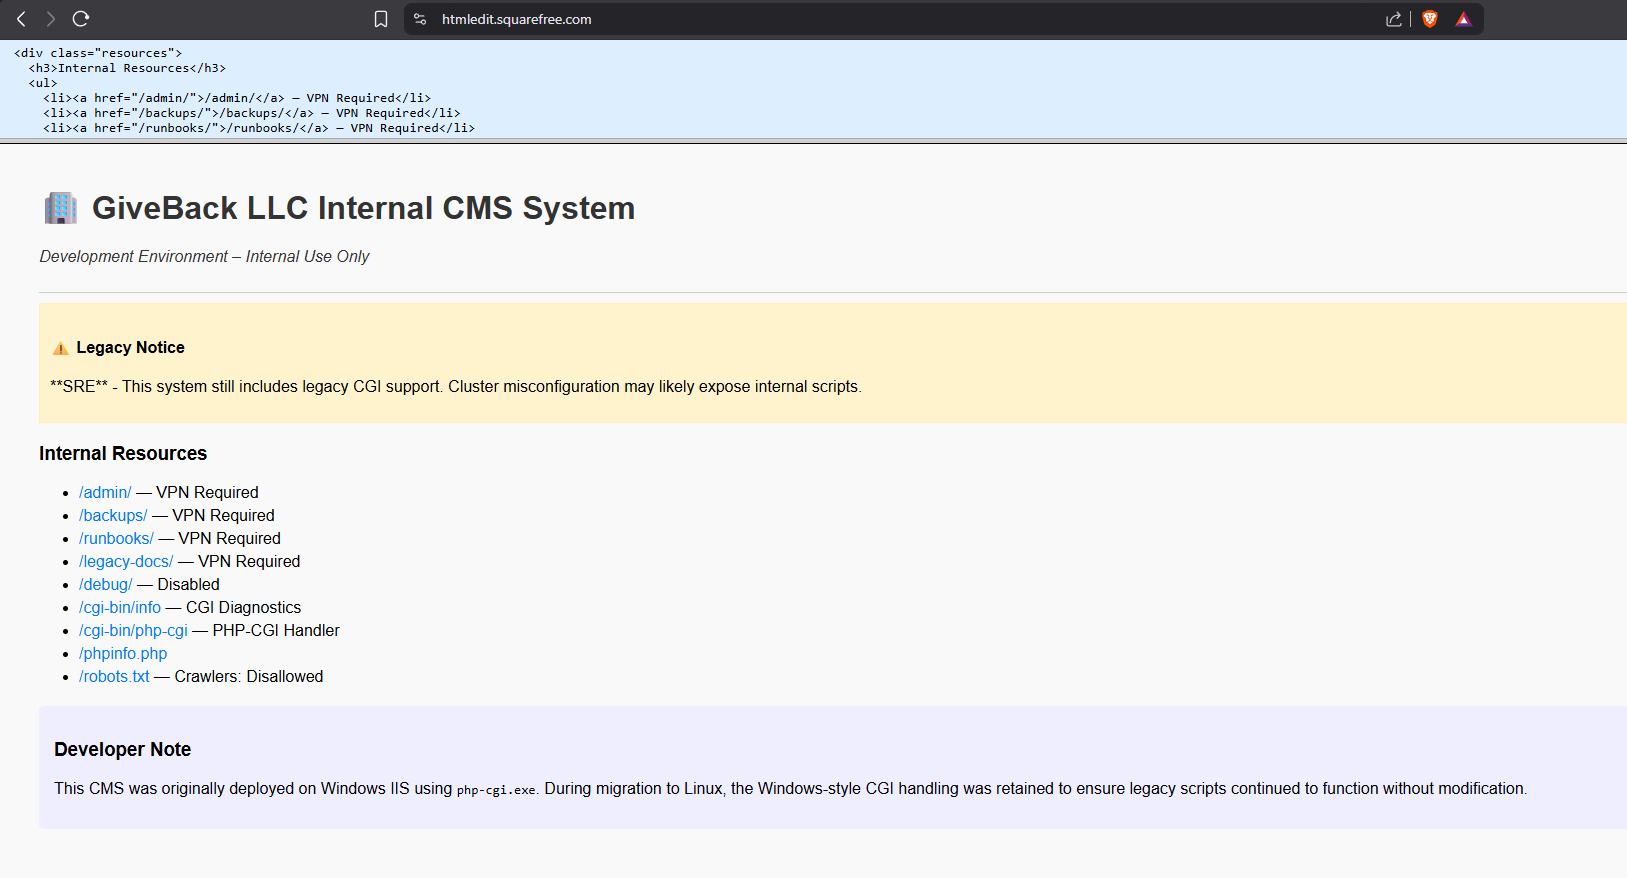Click the /phpinfo.php link
The width and height of the screenshot is (1627, 878).
click(x=123, y=653)
